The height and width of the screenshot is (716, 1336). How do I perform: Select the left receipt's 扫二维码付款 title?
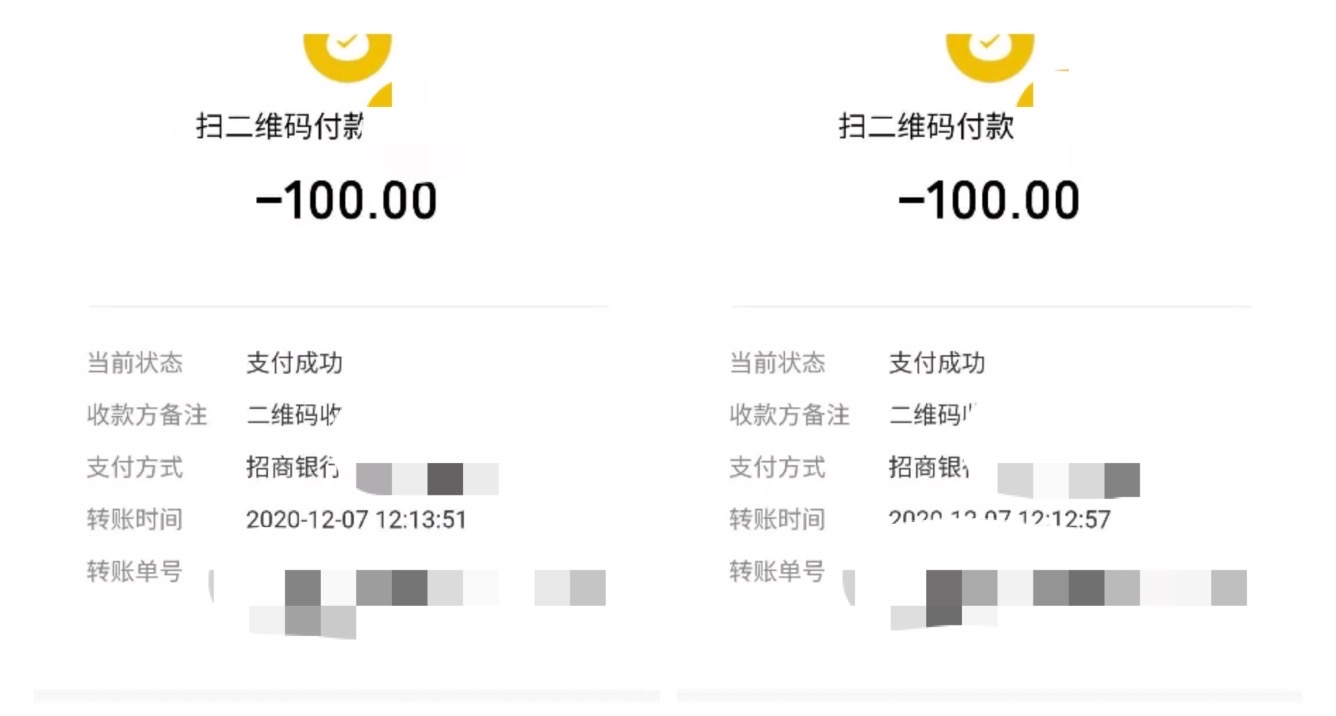tap(279, 128)
